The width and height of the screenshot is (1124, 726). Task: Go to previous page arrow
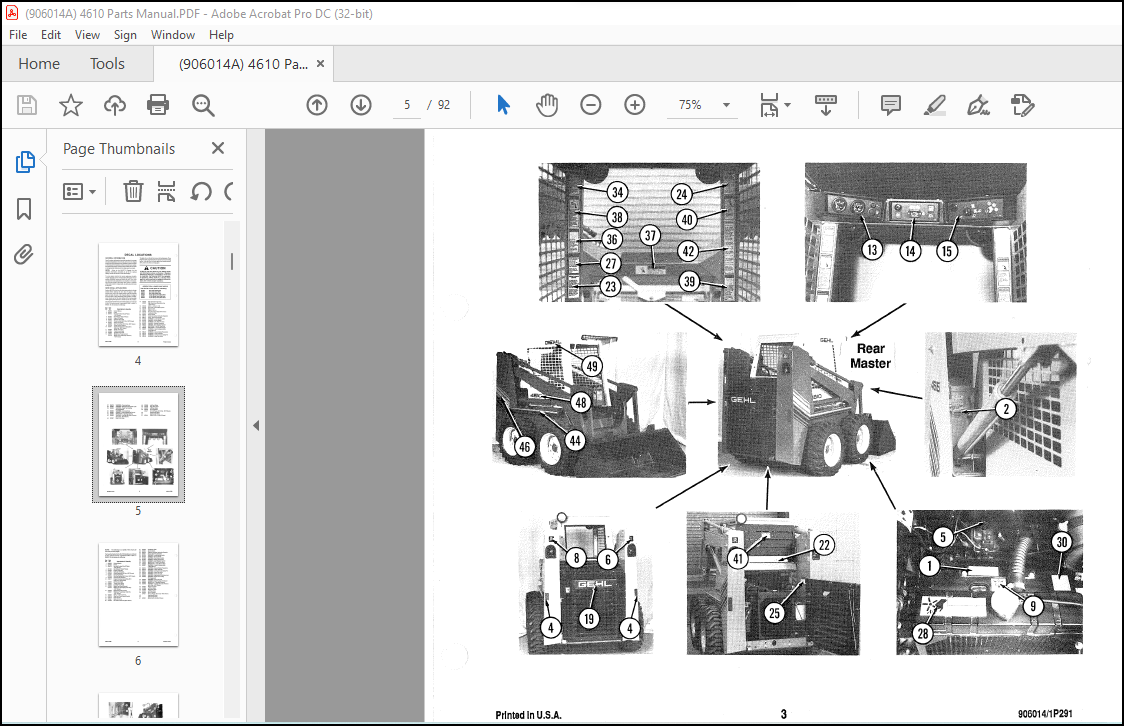(317, 105)
